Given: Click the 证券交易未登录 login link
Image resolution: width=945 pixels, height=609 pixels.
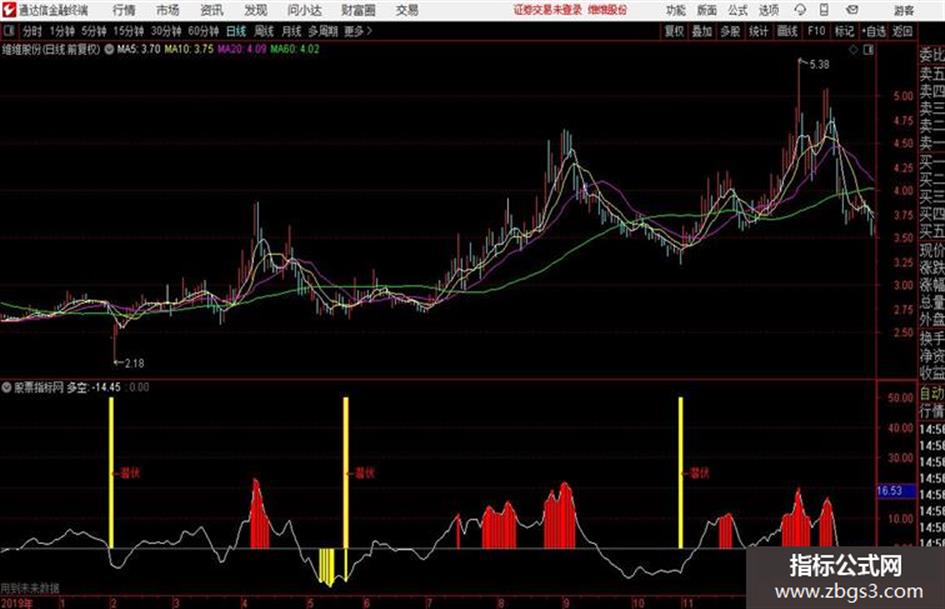Looking at the screenshot, I should pos(547,10).
